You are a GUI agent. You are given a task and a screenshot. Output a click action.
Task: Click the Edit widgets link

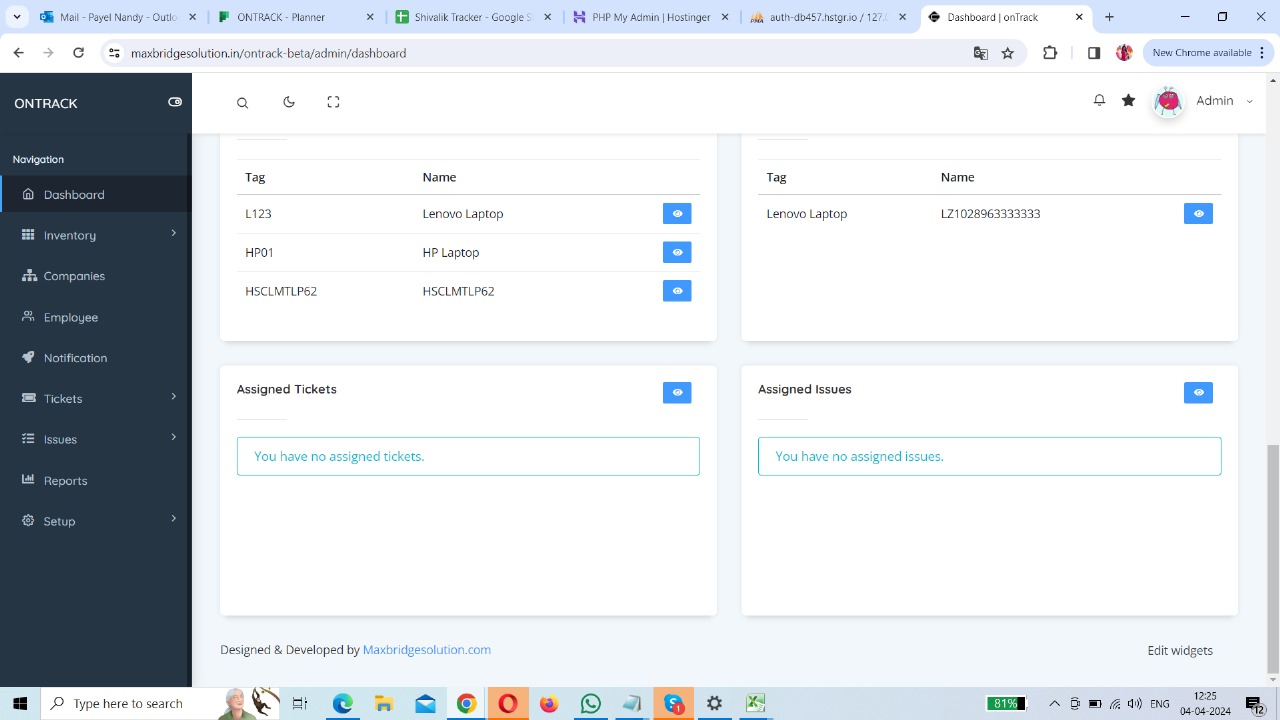pos(1180,651)
